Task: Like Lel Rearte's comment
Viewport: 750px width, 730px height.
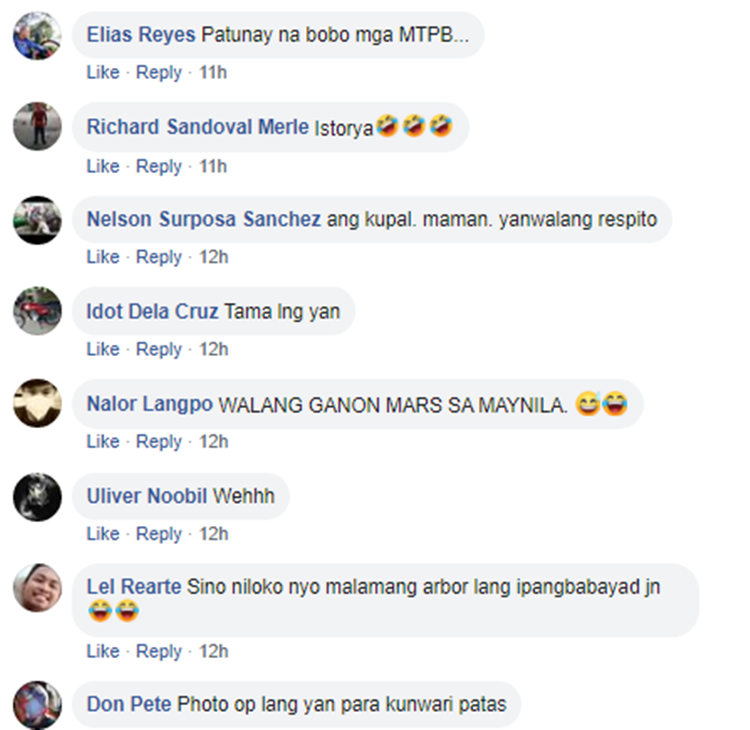Action: (x=103, y=651)
